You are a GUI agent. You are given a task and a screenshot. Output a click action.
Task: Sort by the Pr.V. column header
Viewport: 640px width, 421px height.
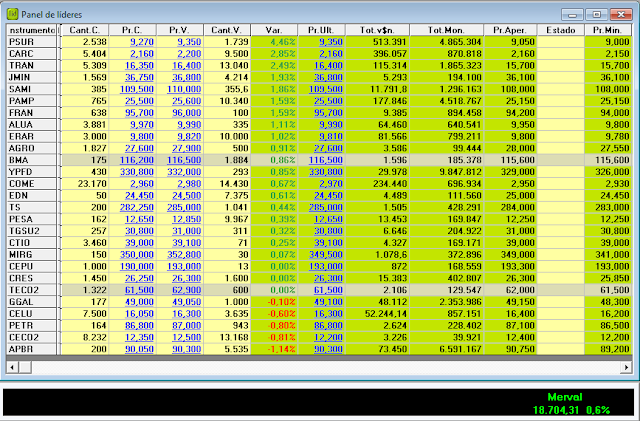(180, 30)
